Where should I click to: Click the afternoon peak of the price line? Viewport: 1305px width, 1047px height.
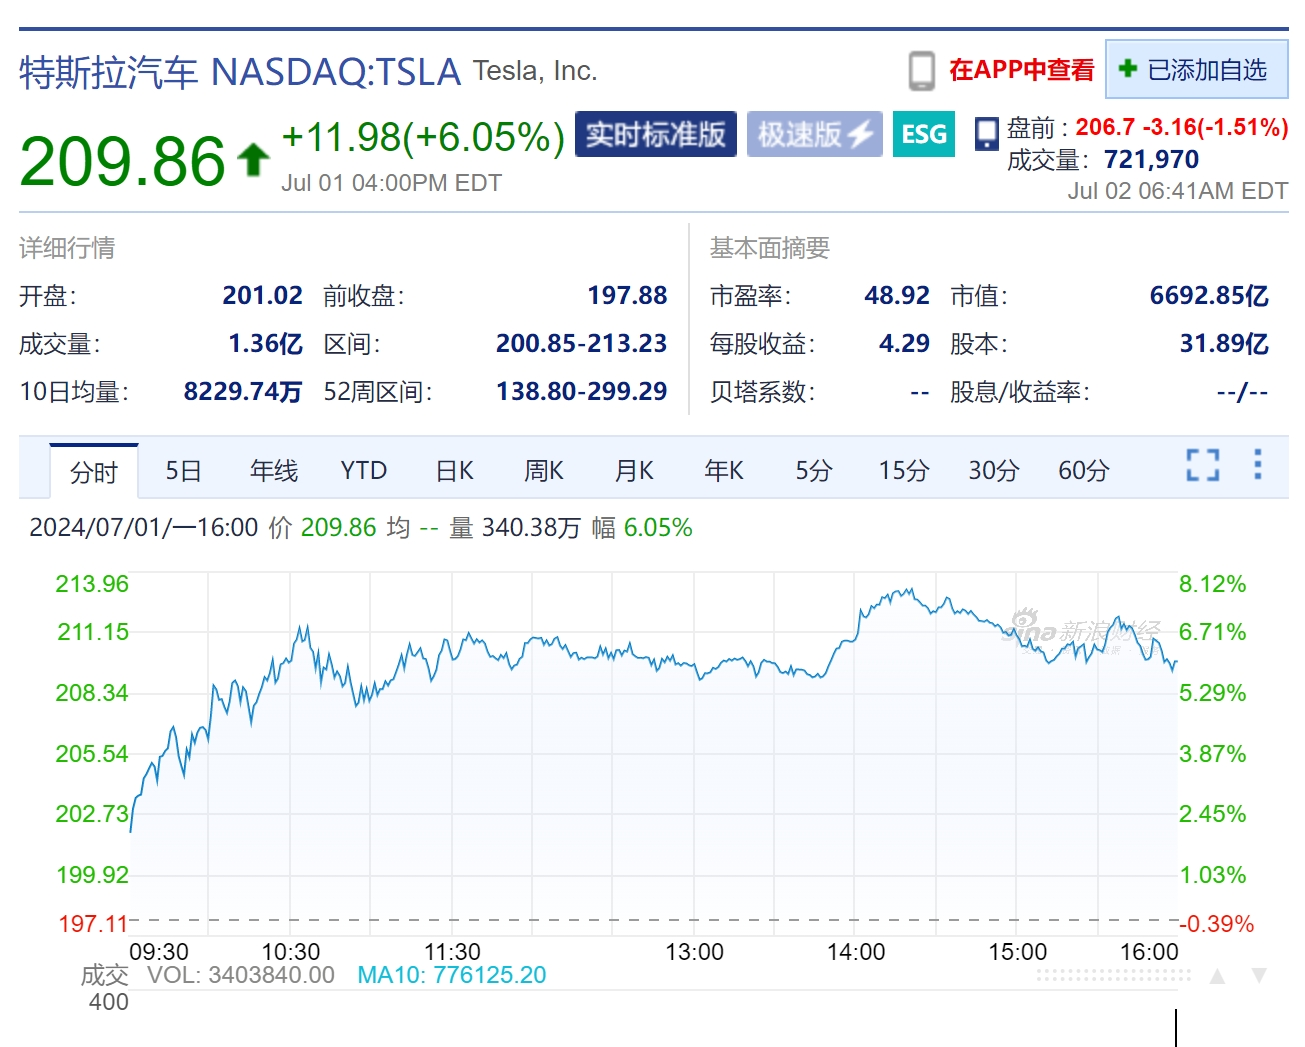tap(909, 590)
